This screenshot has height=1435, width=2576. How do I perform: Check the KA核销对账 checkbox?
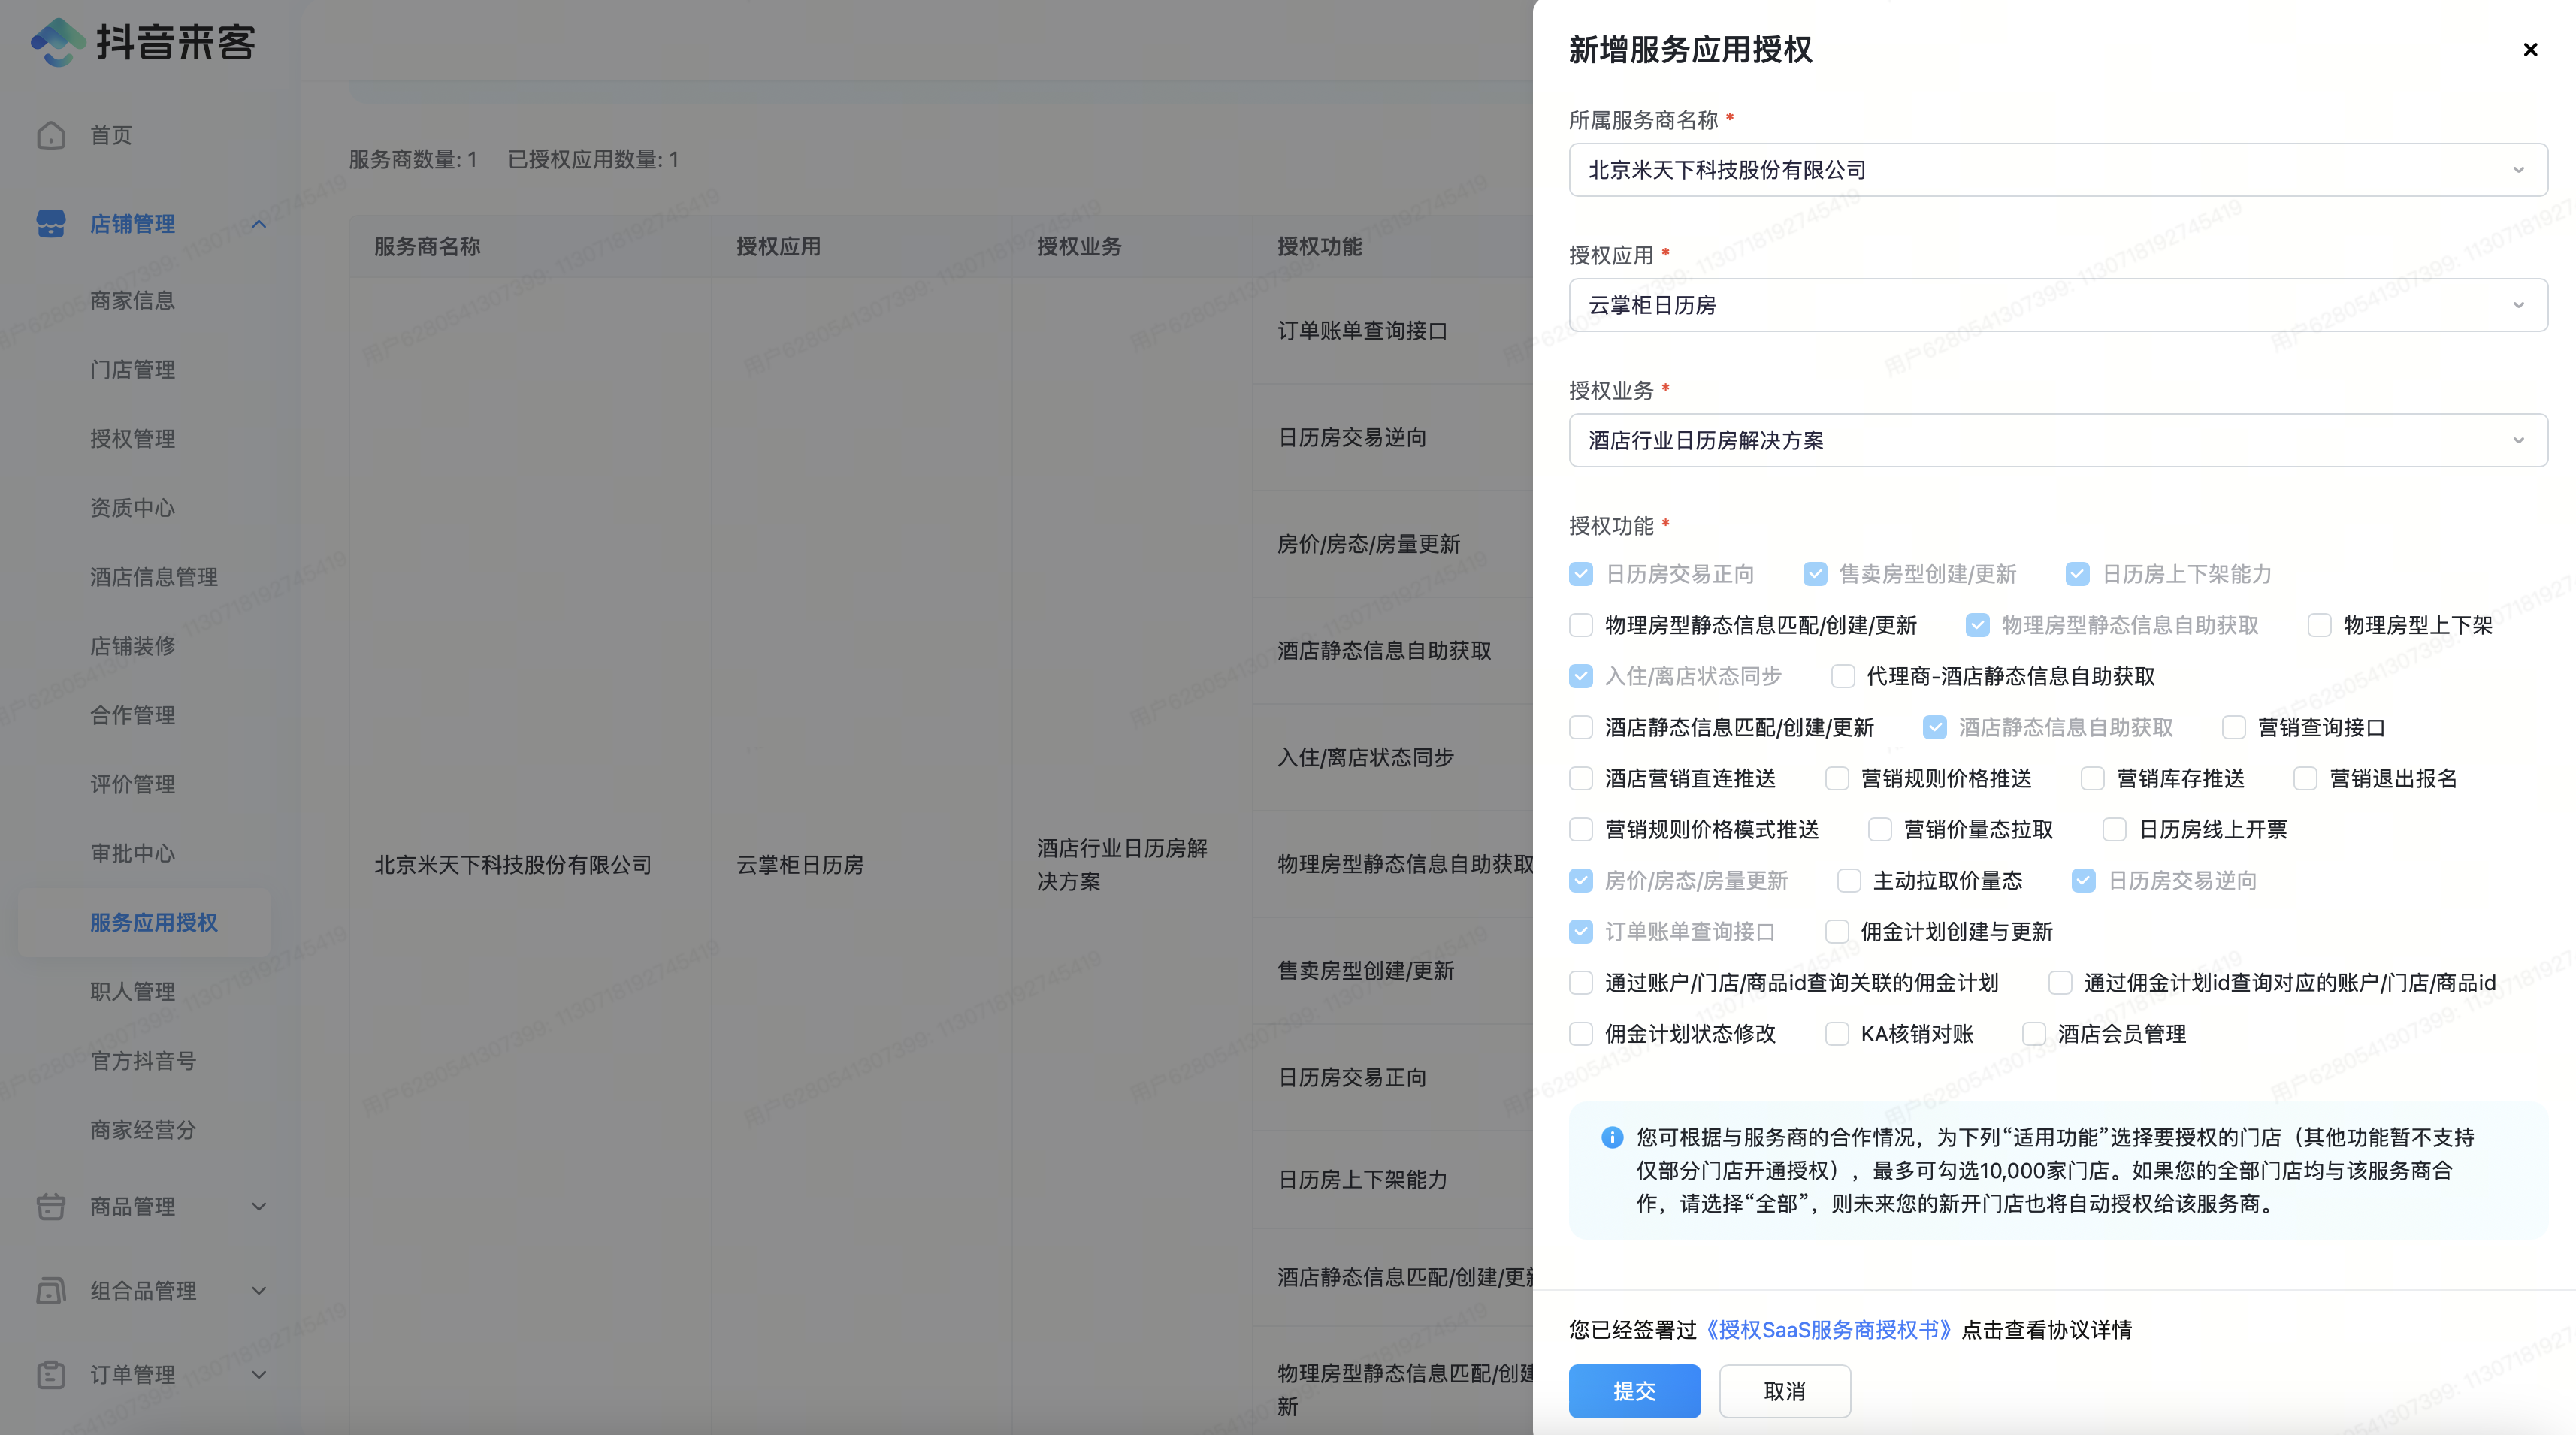pyautogui.click(x=1837, y=1033)
